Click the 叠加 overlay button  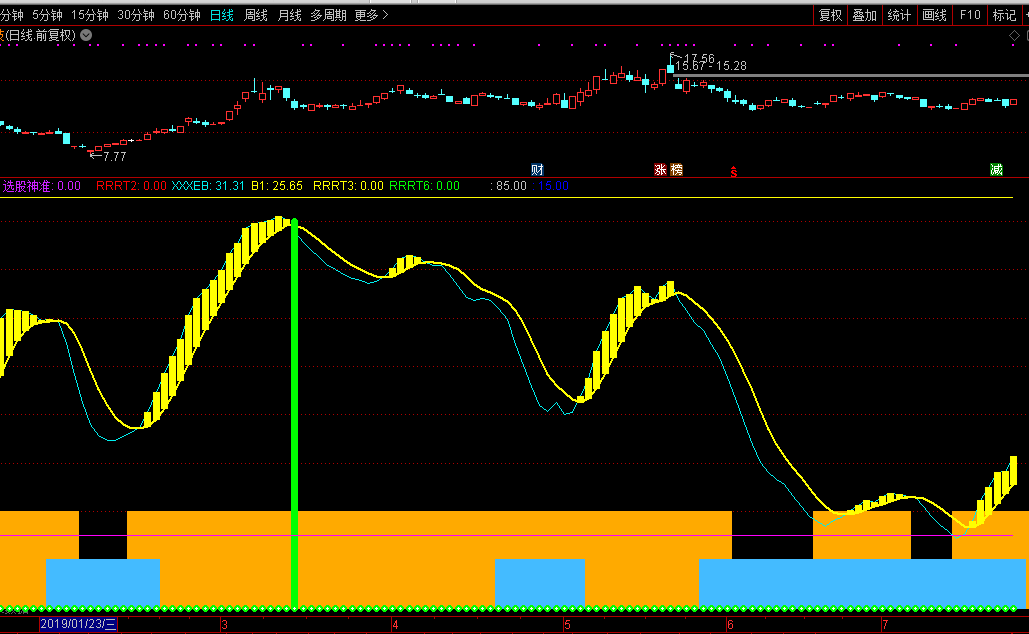tap(864, 15)
